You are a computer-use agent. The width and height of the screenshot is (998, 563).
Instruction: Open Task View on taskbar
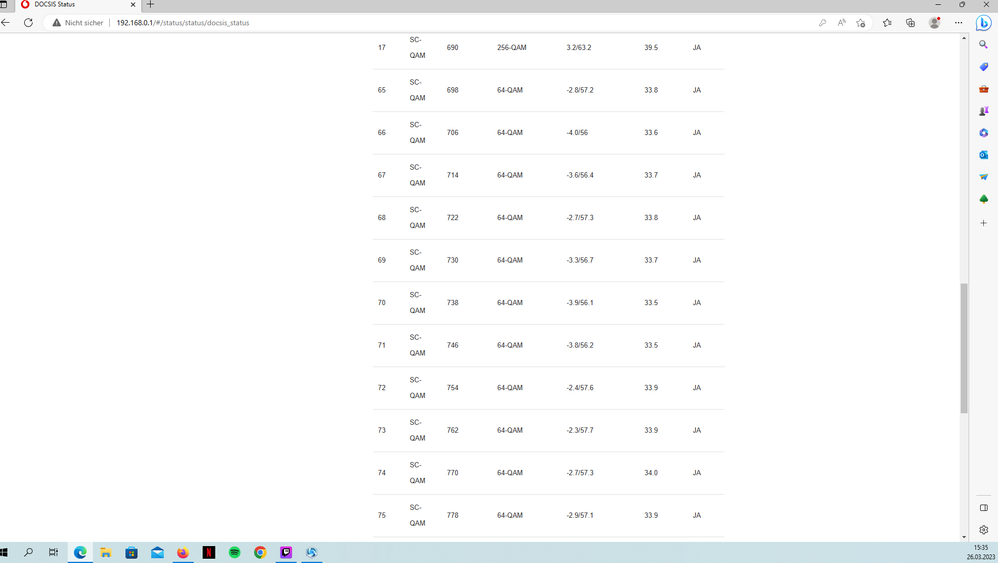pyautogui.click(x=53, y=552)
